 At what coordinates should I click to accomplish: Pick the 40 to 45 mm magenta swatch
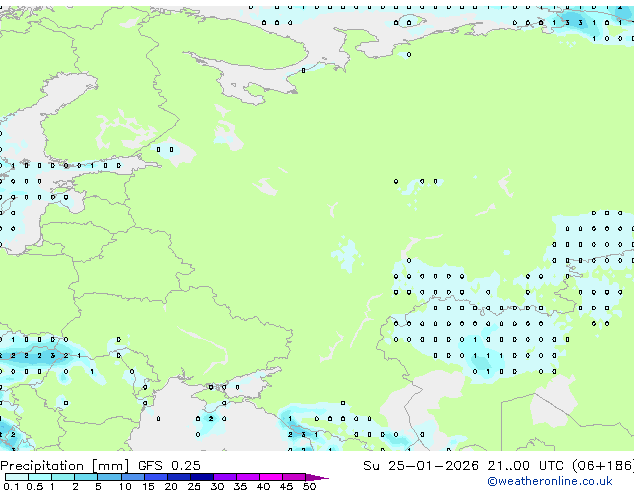[271, 477]
